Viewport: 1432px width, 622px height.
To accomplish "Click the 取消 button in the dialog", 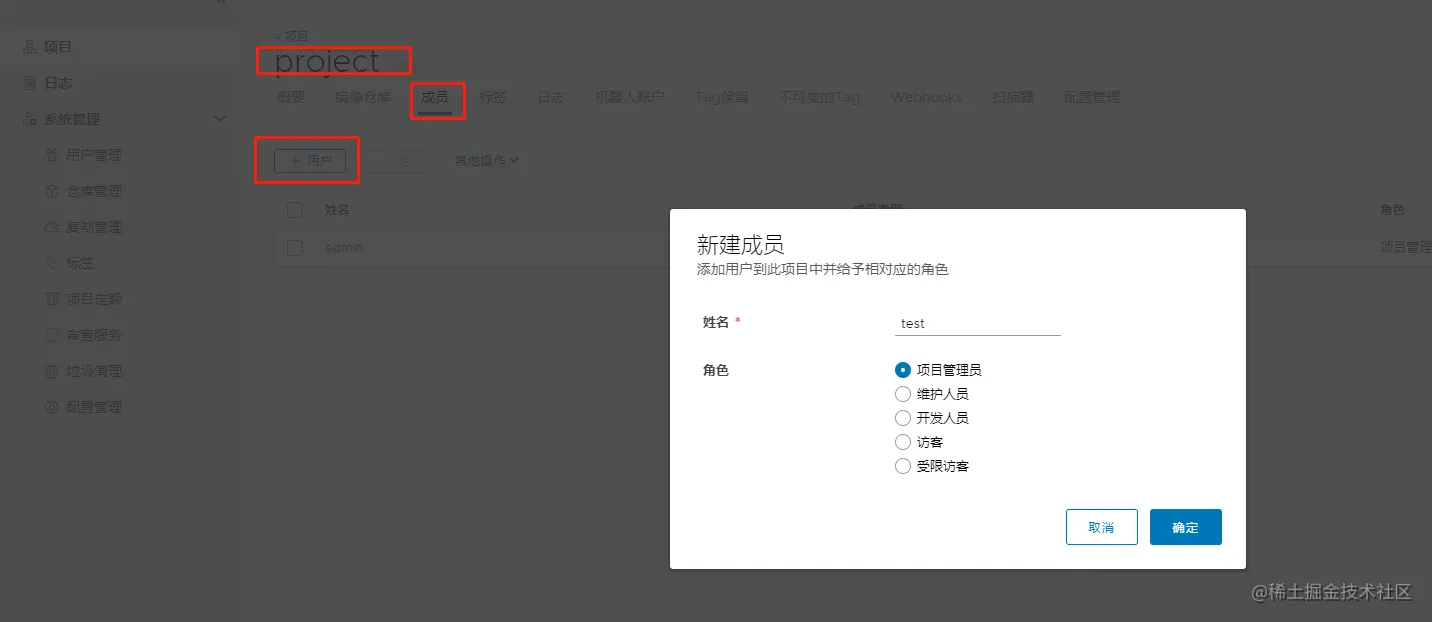I will 1102,527.
